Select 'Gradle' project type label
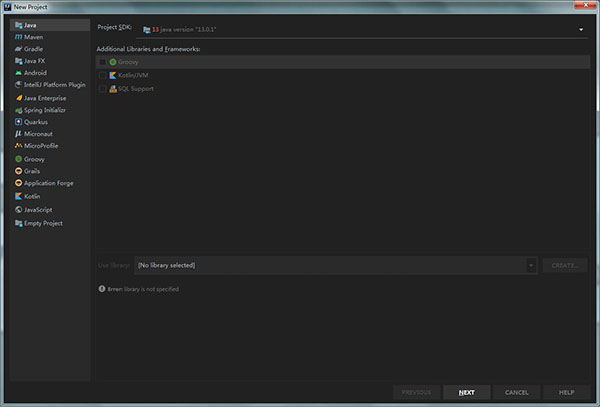 coord(34,49)
